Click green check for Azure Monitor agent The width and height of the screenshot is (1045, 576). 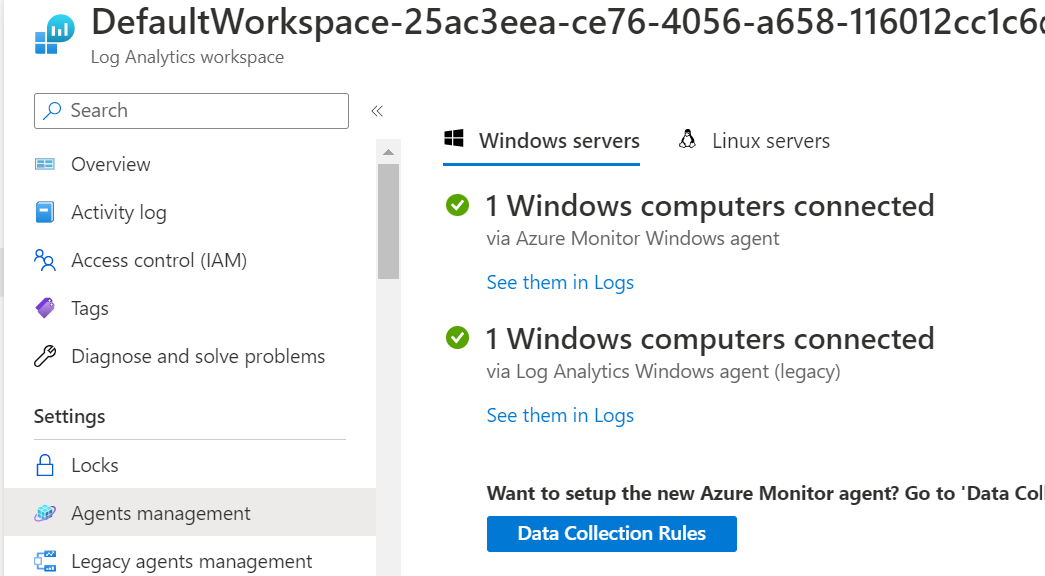(x=457, y=205)
